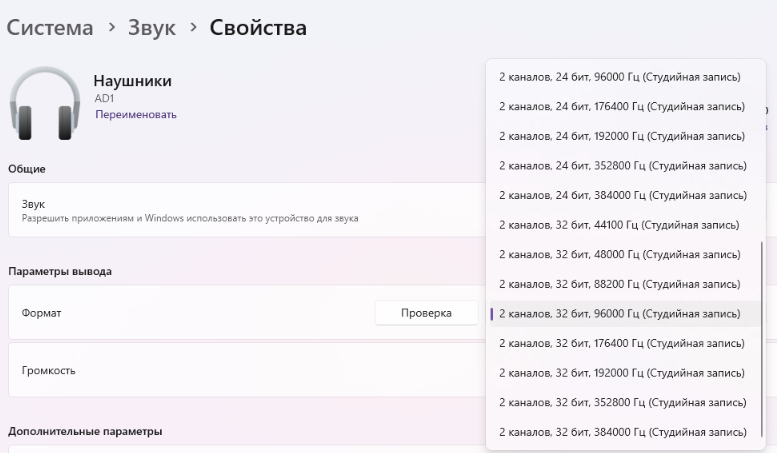Select 2 каналов, 24 бит, 96000 Гц
This screenshot has height=453, width=777.
click(x=621, y=77)
